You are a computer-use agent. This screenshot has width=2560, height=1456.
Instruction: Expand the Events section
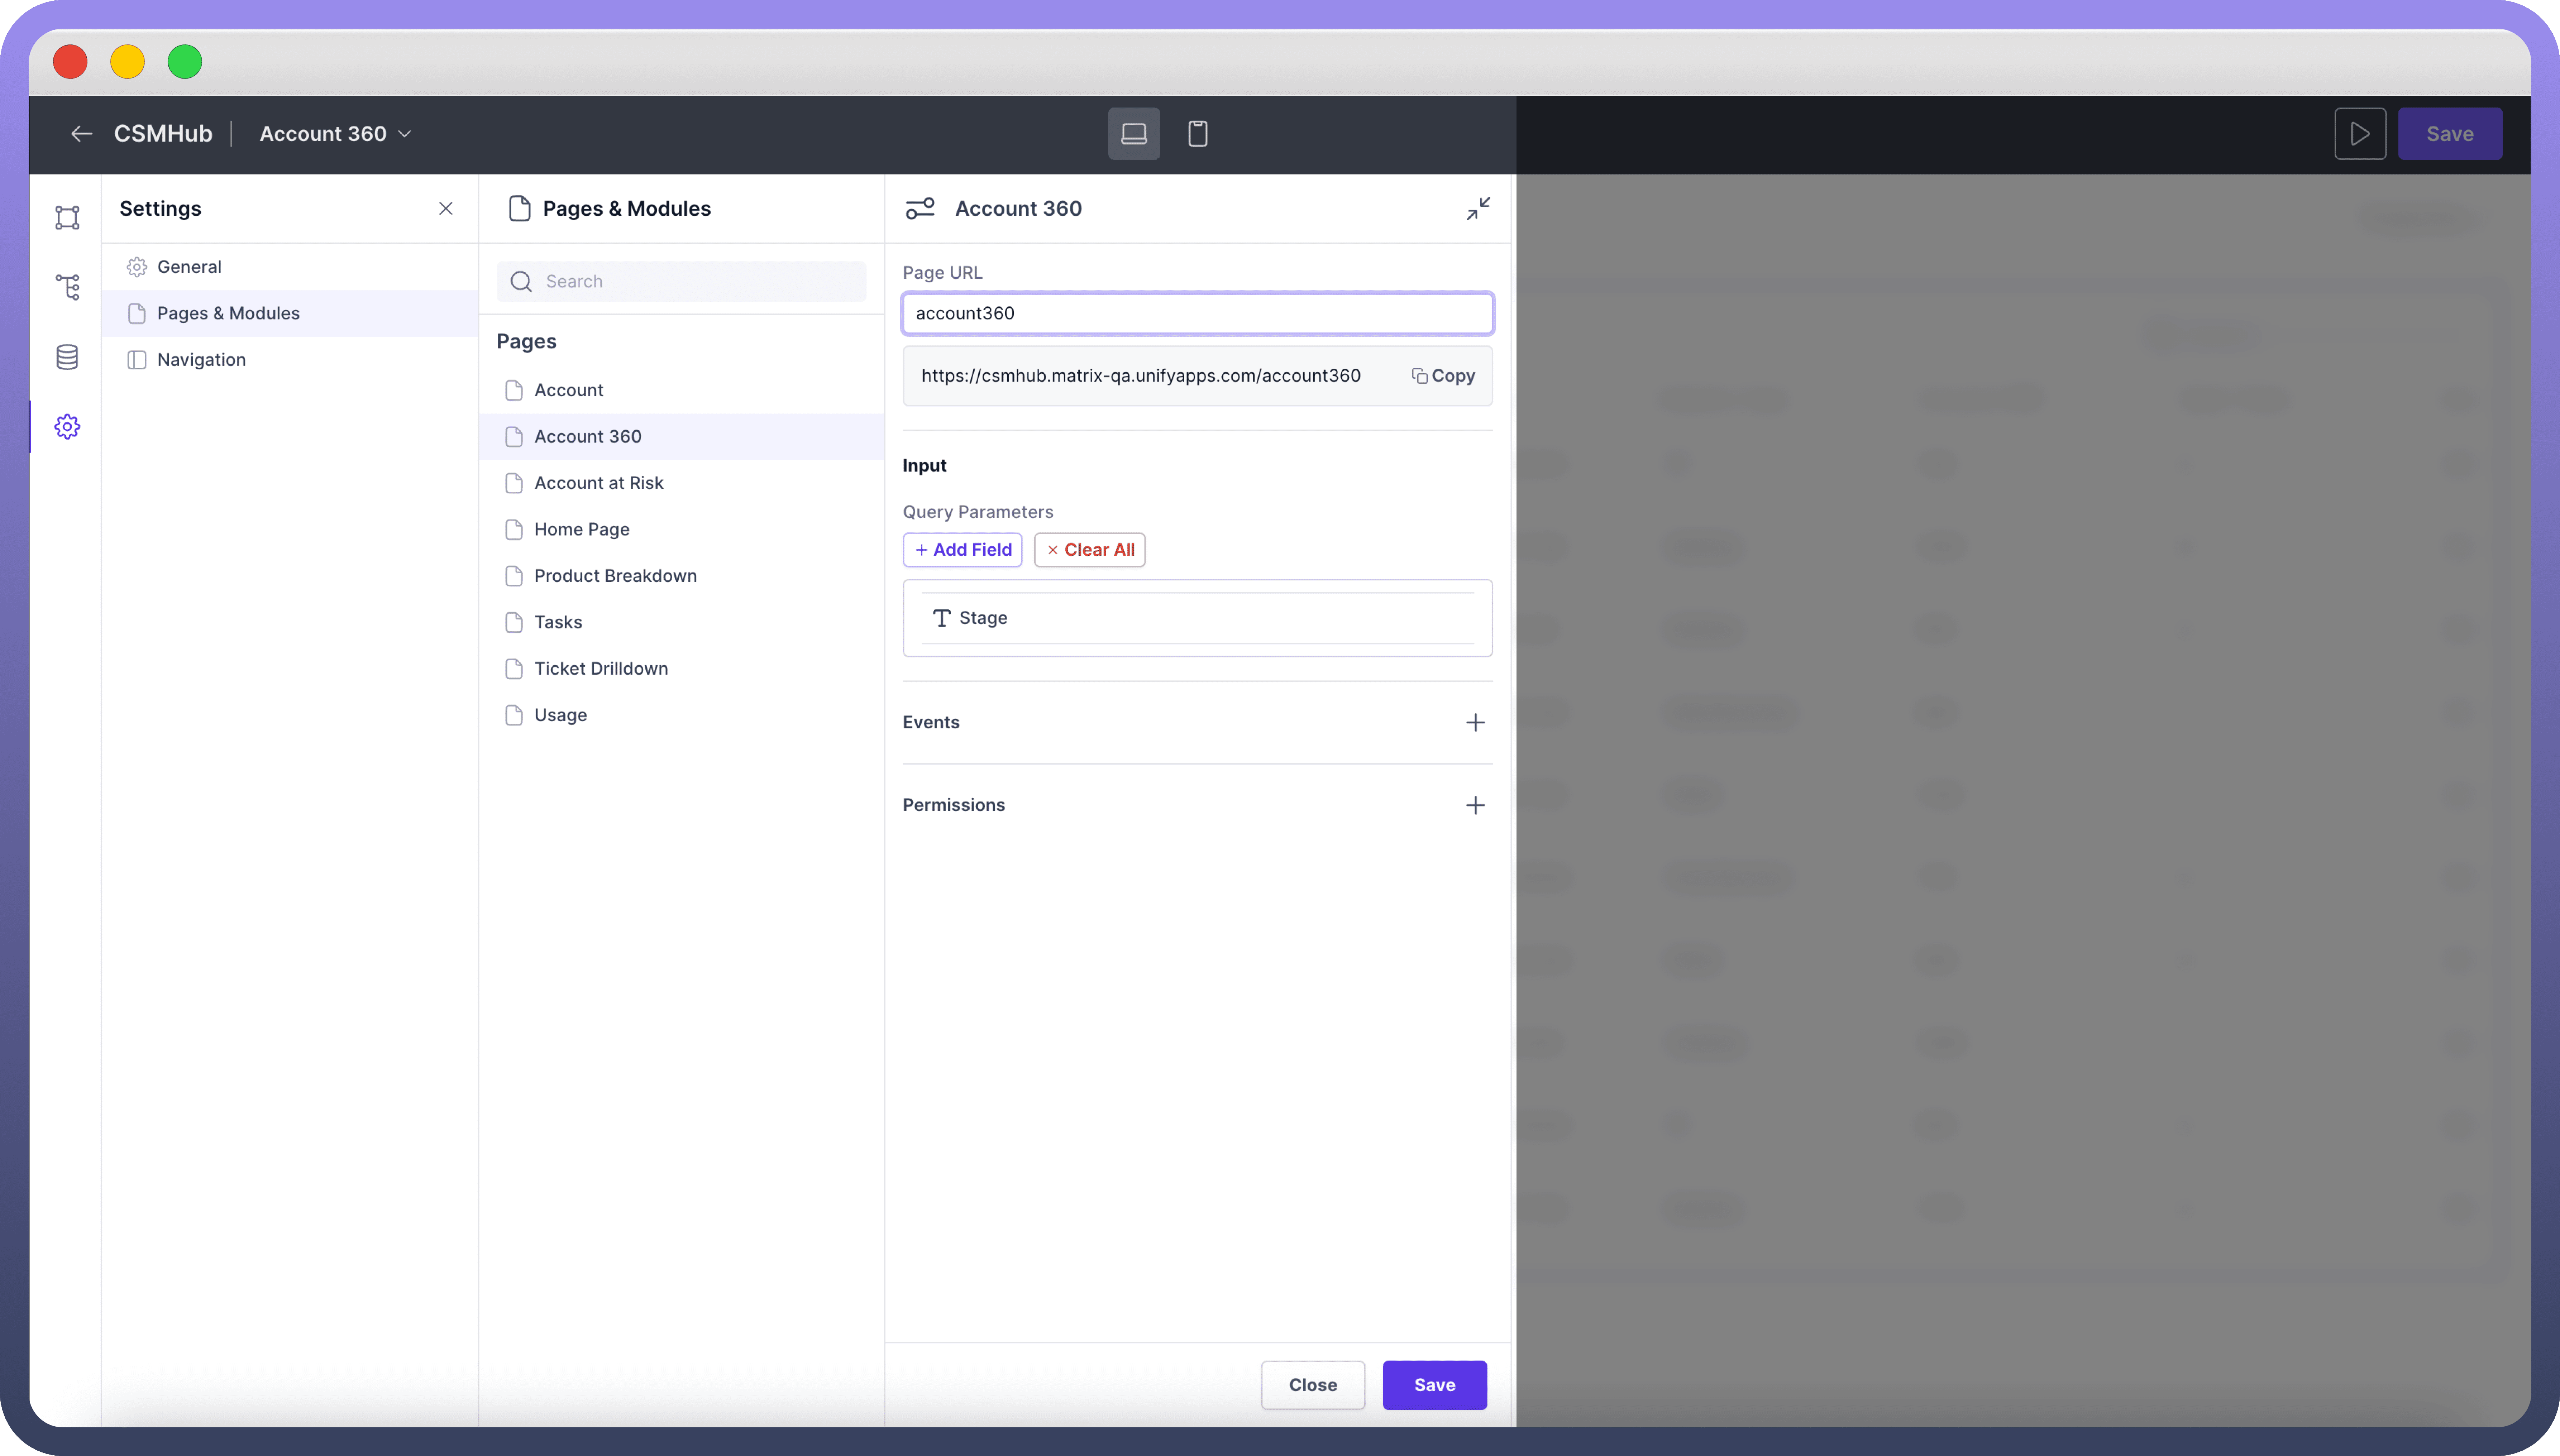coord(1475,722)
